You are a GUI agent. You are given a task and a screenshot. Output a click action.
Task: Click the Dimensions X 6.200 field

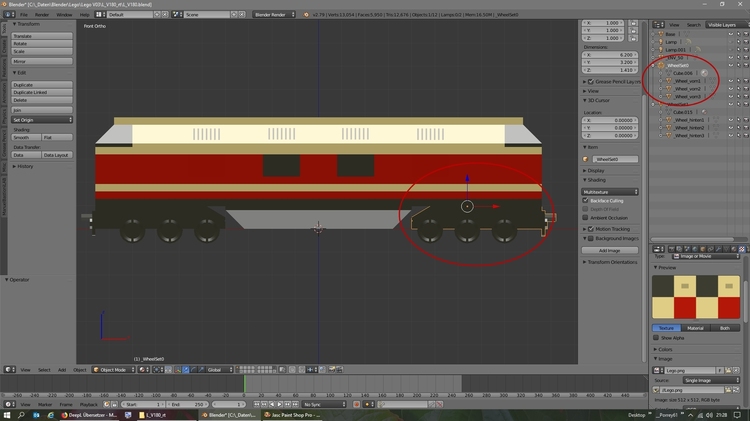coord(610,55)
